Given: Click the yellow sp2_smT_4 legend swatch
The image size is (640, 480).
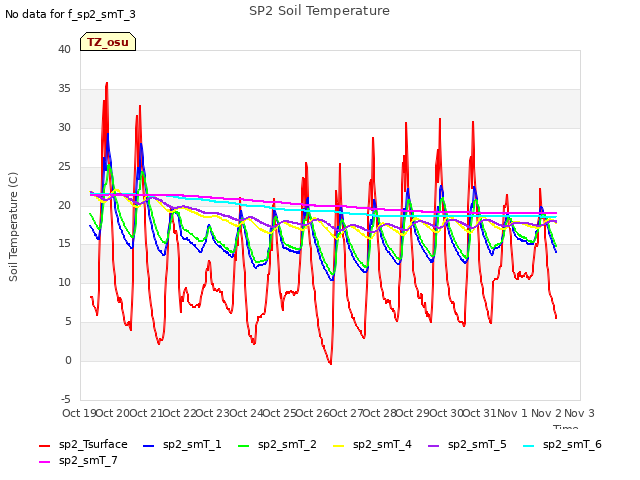Looking at the screenshot, I should (x=338, y=446).
